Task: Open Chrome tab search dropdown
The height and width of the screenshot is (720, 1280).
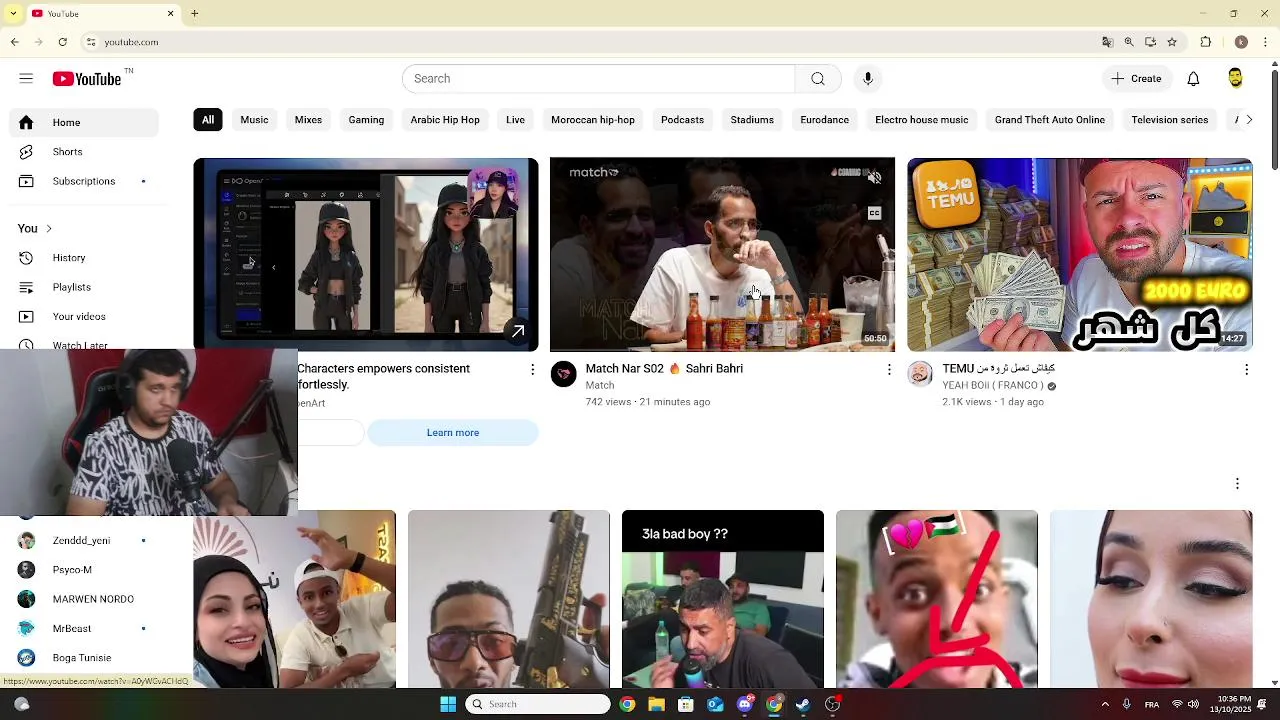Action: click(13, 14)
